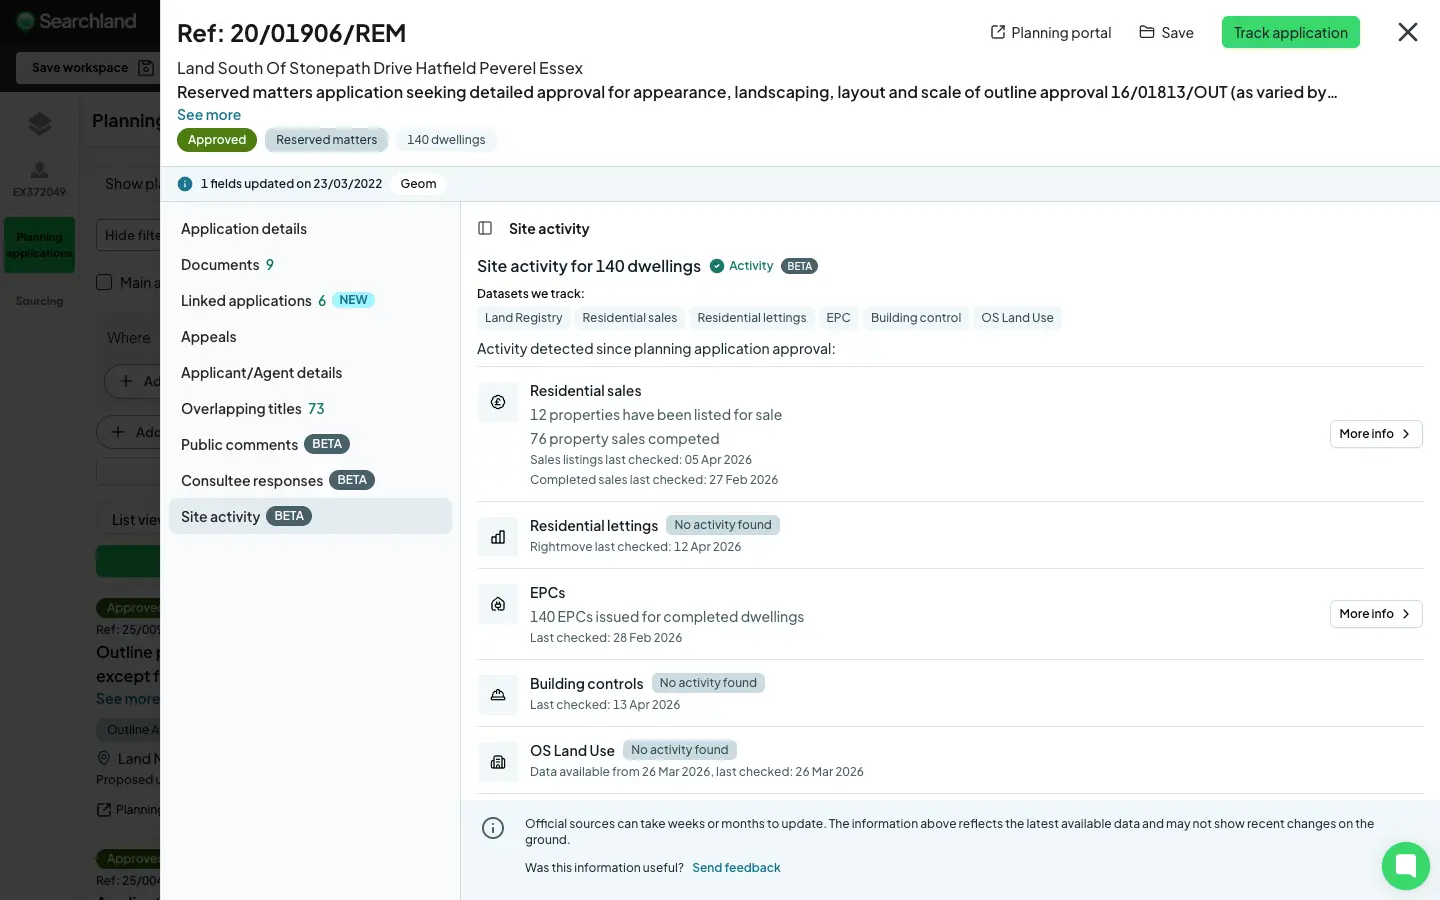Image resolution: width=1440 pixels, height=900 pixels.
Task: Click the Land Registry dataset chip
Action: click(x=523, y=317)
